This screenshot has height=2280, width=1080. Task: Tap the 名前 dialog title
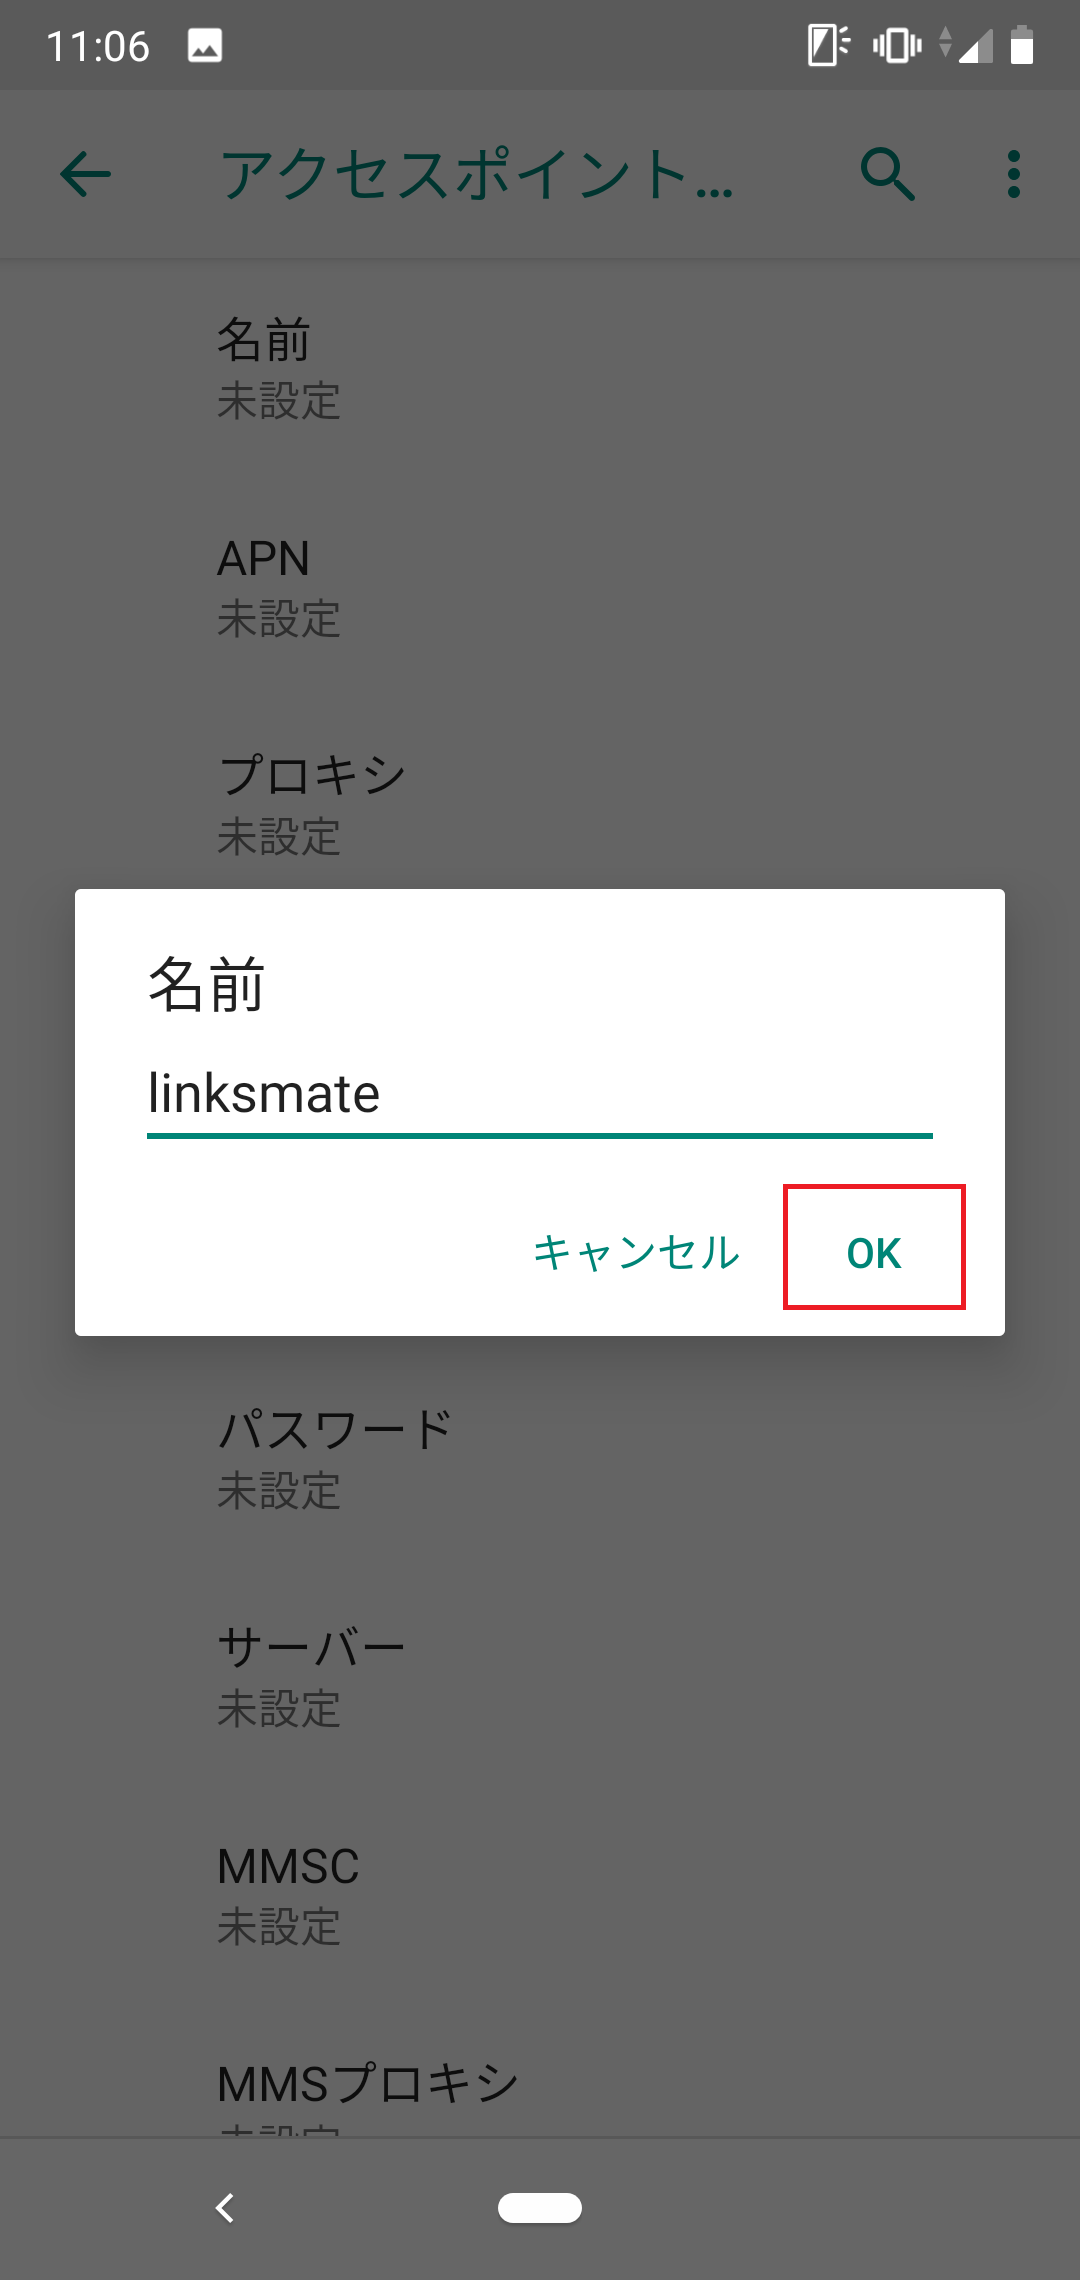pos(205,990)
